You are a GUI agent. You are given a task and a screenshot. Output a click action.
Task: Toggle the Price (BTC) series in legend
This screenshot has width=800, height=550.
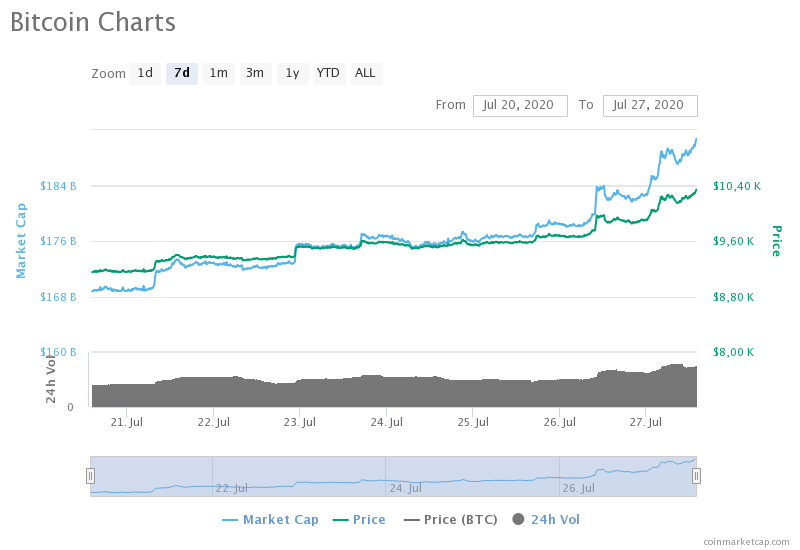[451, 519]
